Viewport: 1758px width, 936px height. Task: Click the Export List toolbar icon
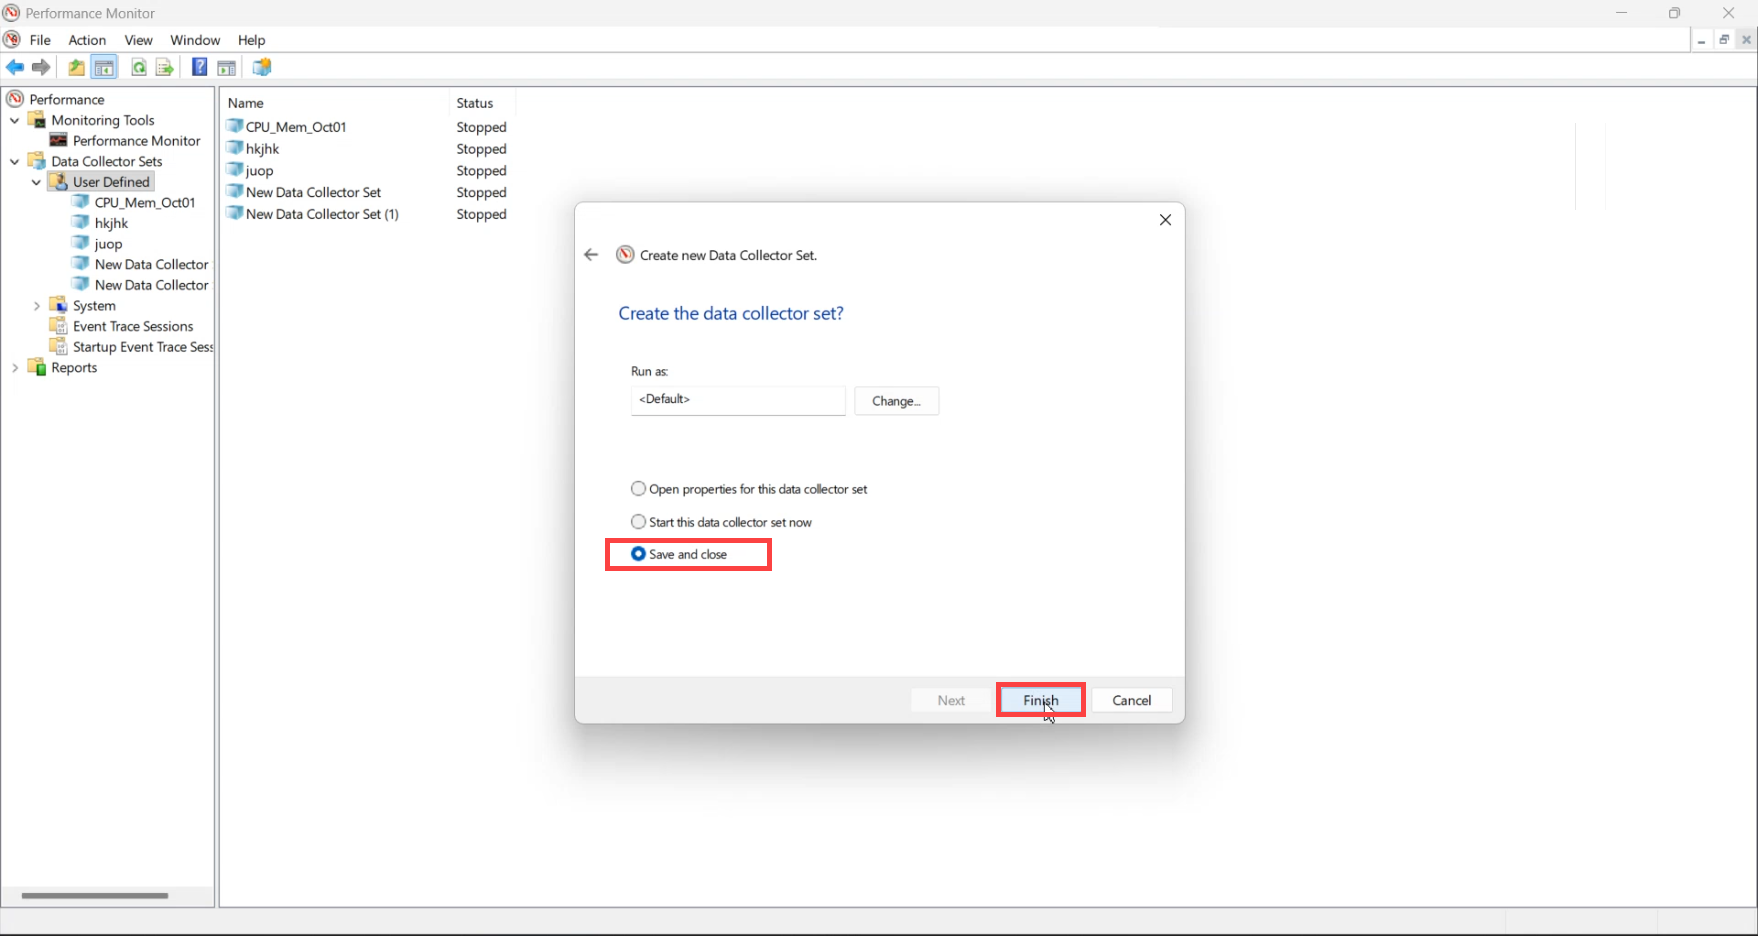tap(165, 67)
